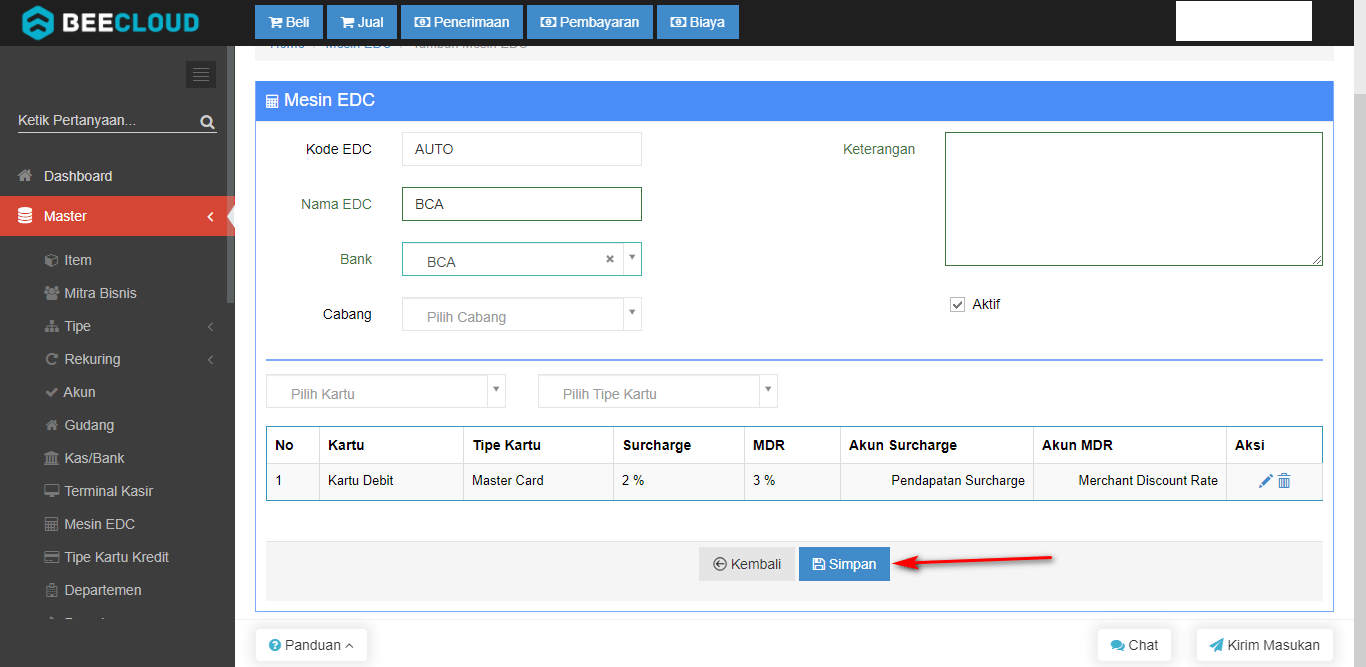Open the Pilih Kartu dropdown
The height and width of the screenshot is (667, 1366).
(386, 391)
